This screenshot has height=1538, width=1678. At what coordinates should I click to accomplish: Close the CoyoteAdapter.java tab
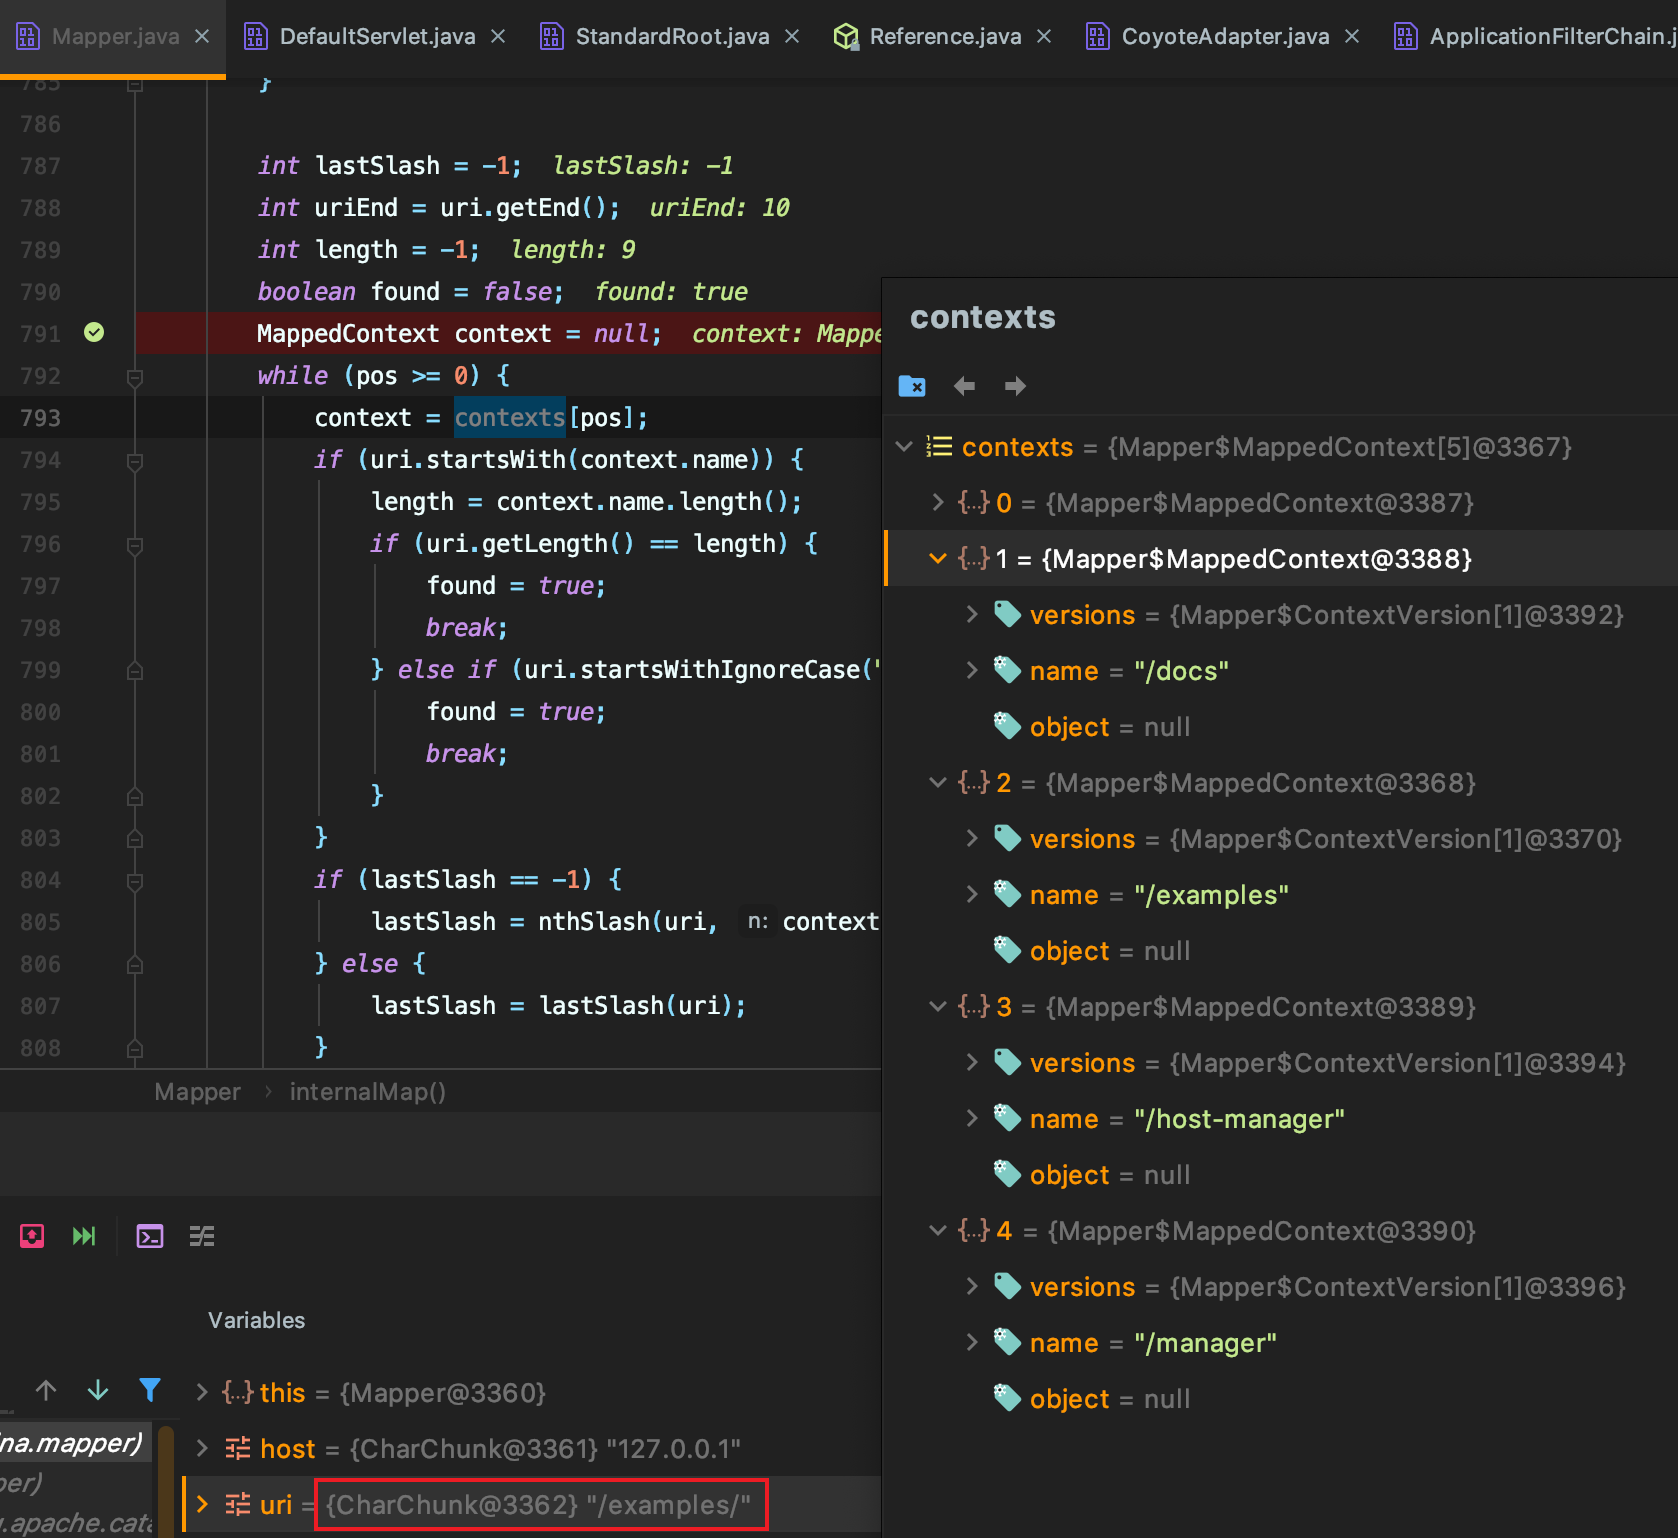[1352, 37]
